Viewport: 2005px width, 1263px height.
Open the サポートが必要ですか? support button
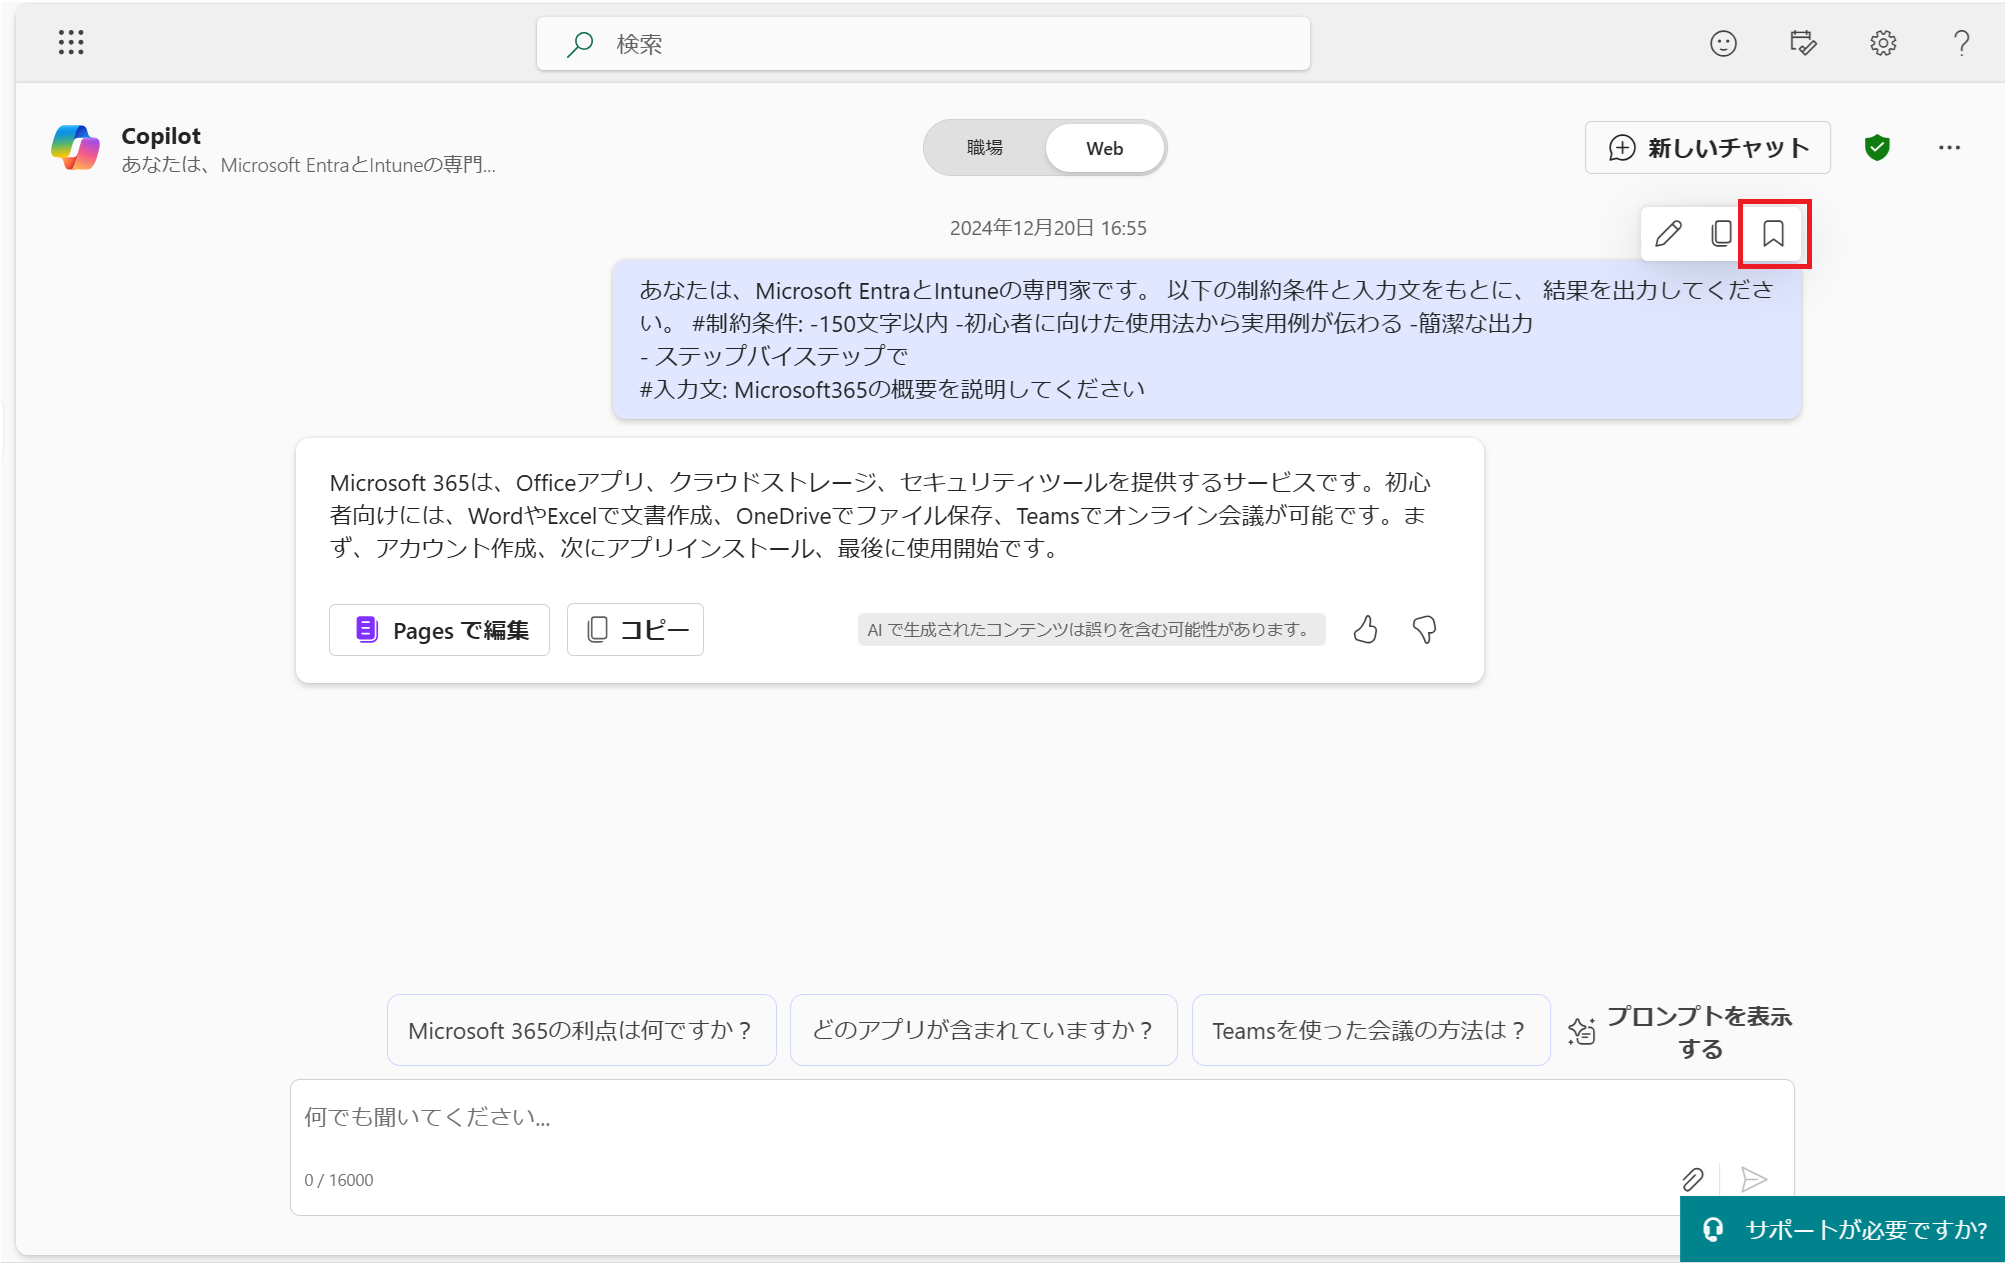click(x=1843, y=1229)
